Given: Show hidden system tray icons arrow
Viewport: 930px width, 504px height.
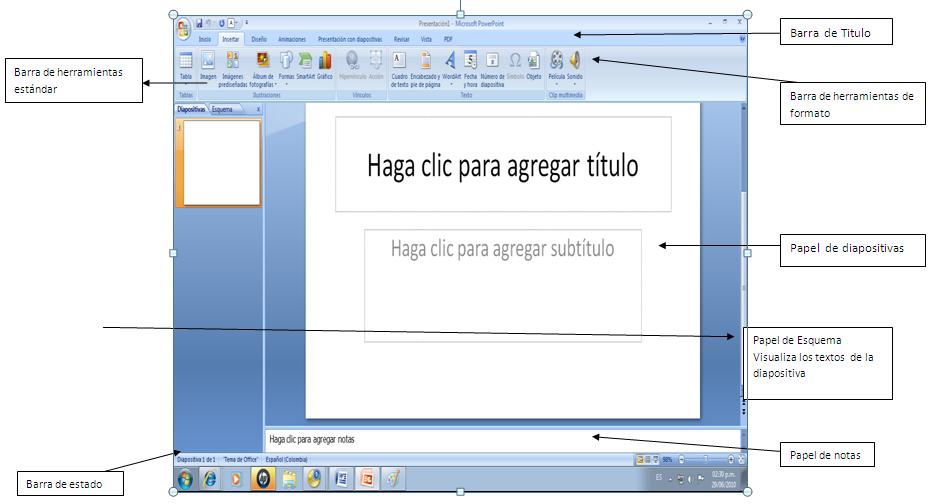Looking at the screenshot, I should pos(671,479).
